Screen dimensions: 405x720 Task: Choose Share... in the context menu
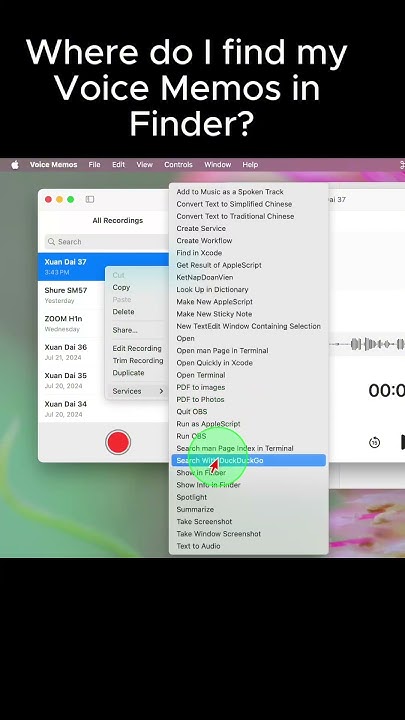pyautogui.click(x=125, y=330)
